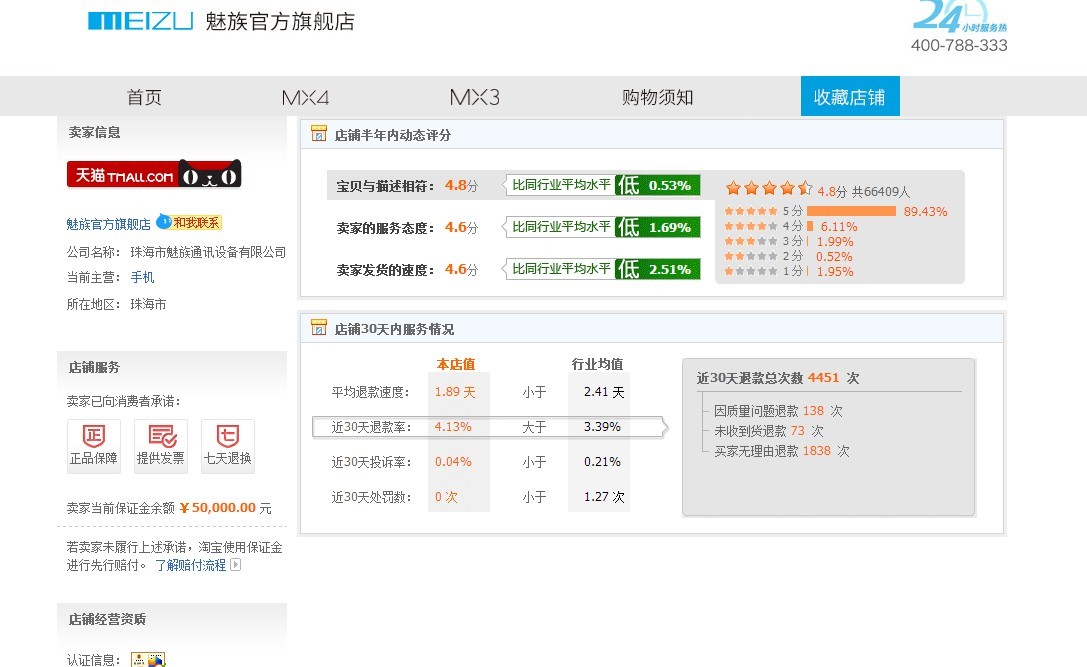Click the 买家无理由退款 1838 entry
Image resolution: width=1087 pixels, height=667 pixels.
781,451
